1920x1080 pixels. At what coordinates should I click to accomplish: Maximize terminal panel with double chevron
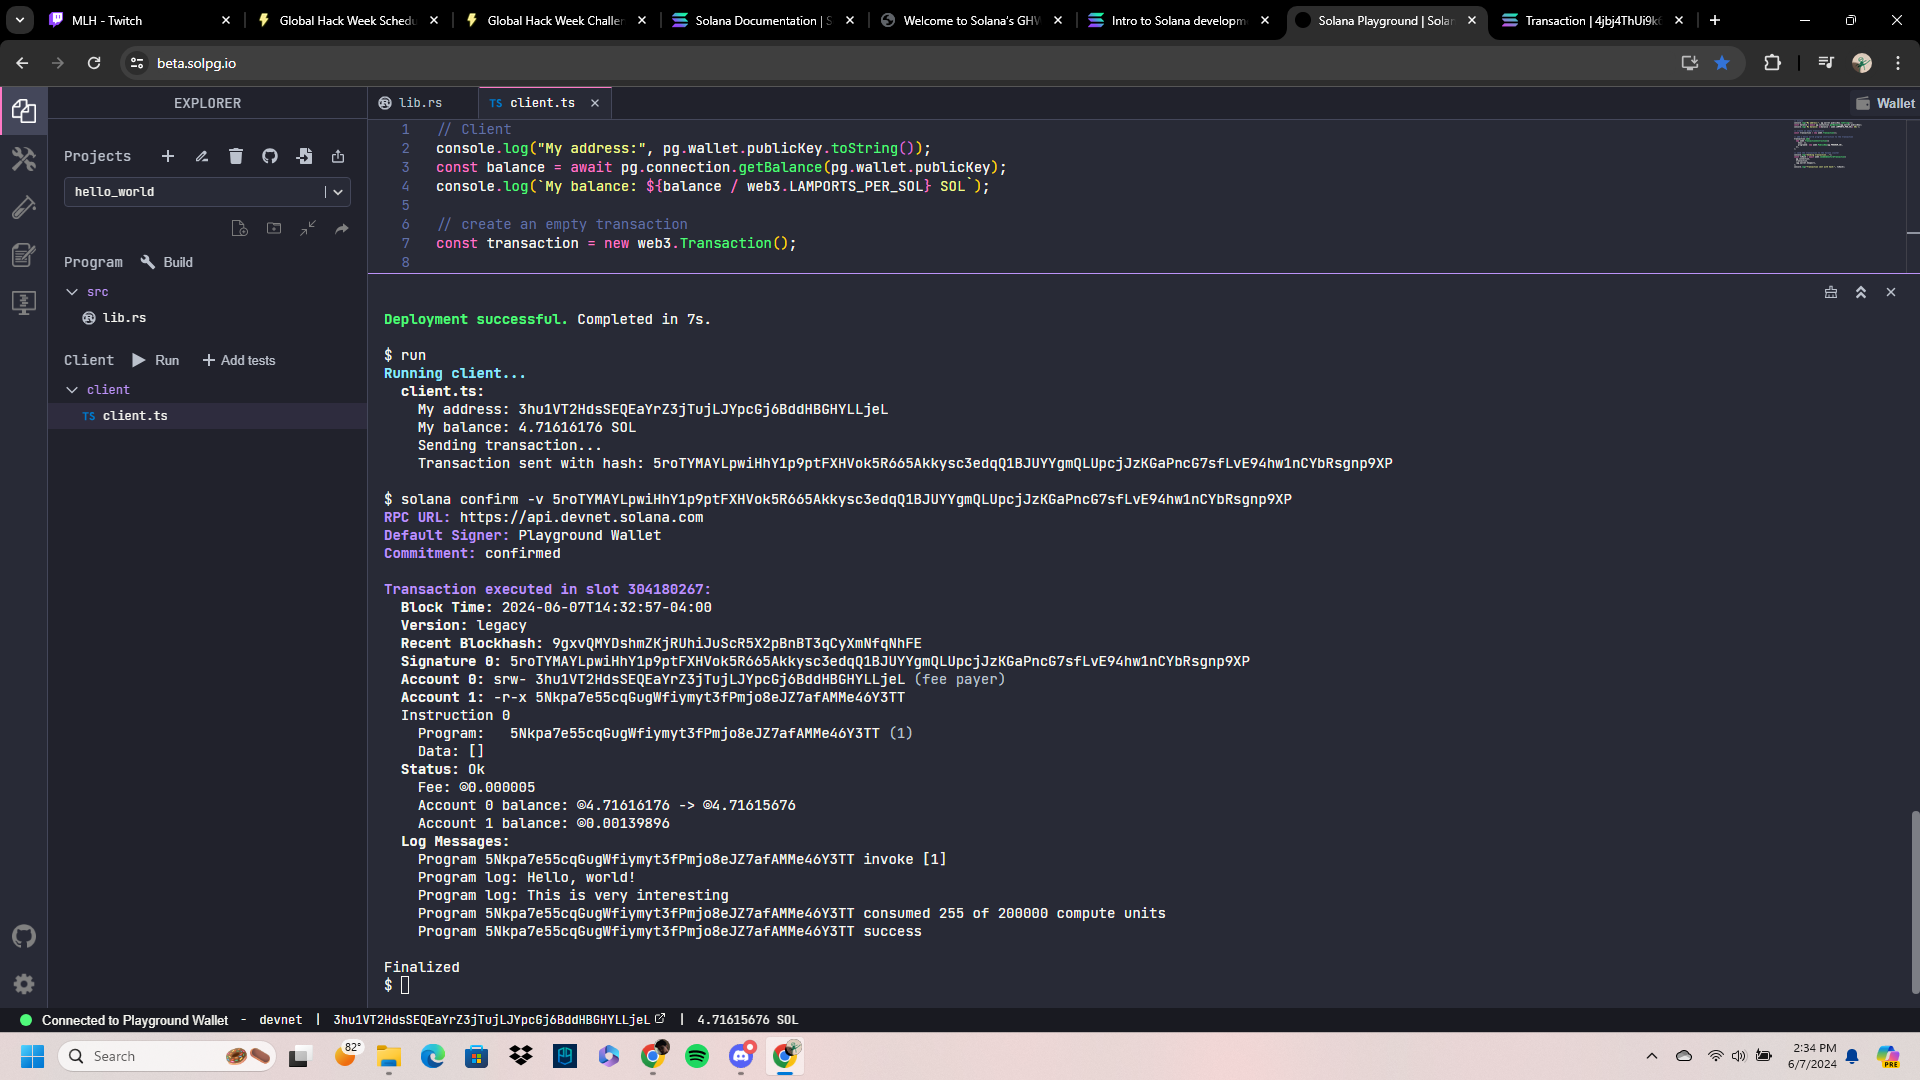1861,292
